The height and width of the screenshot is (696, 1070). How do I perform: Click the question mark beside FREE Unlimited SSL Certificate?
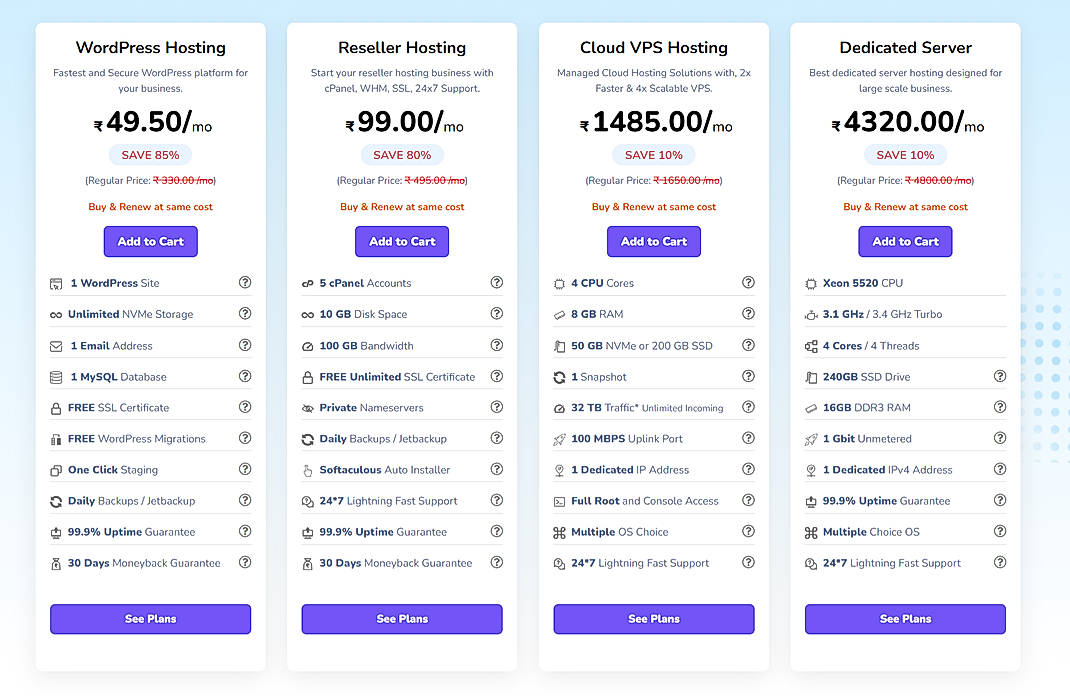497,376
